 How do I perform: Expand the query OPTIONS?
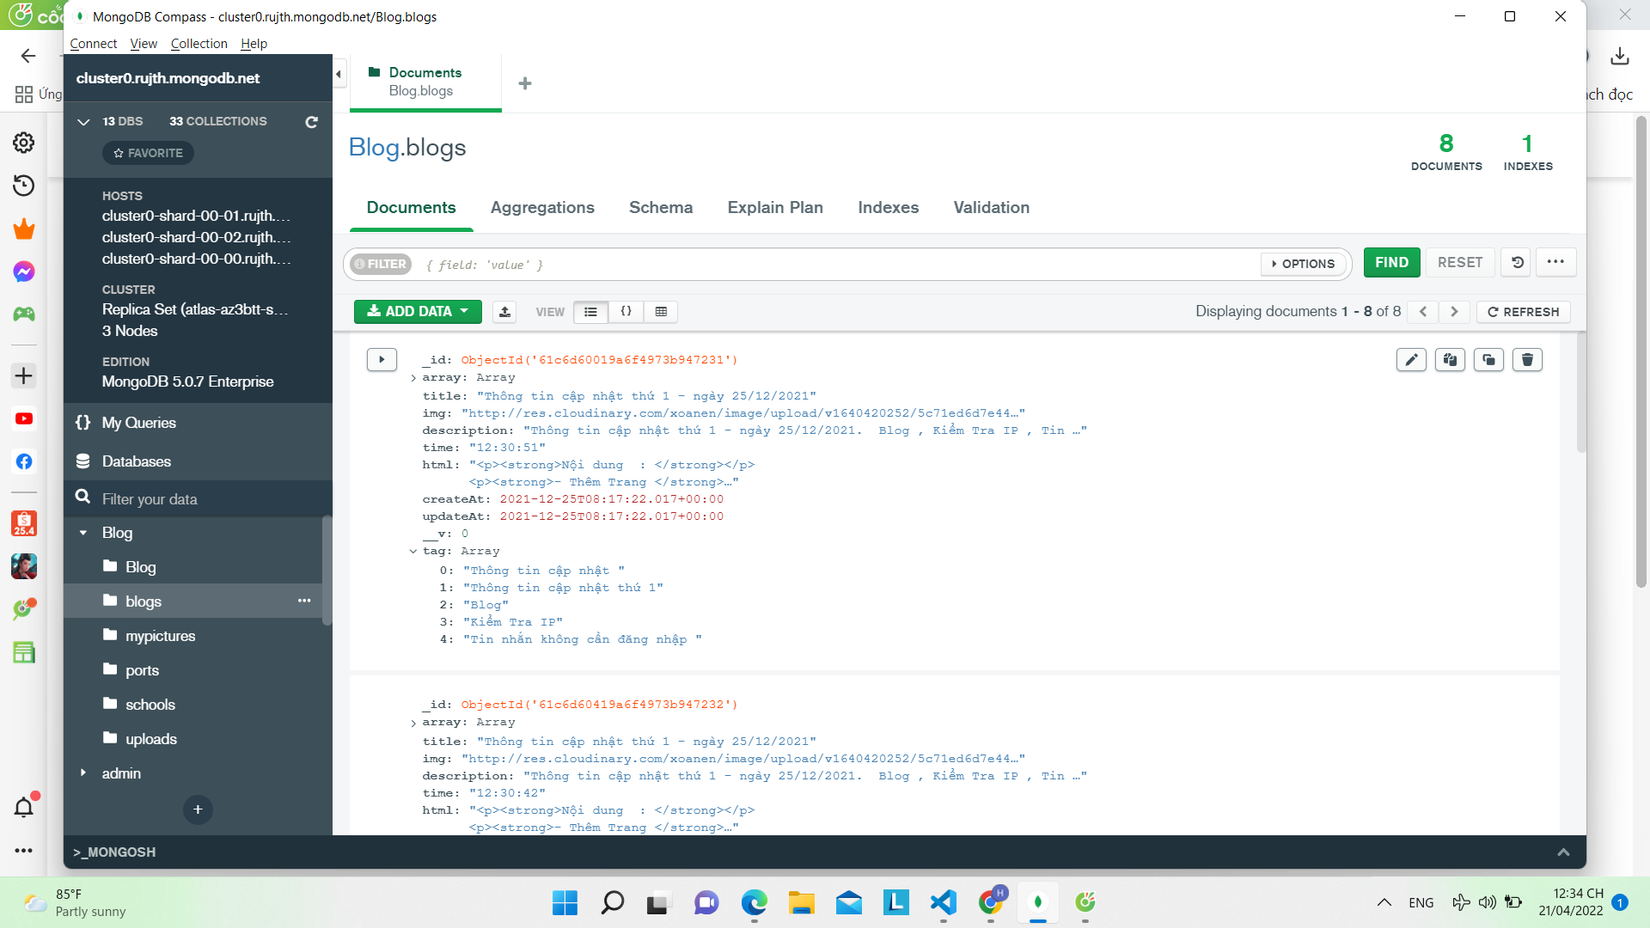pyautogui.click(x=1303, y=264)
